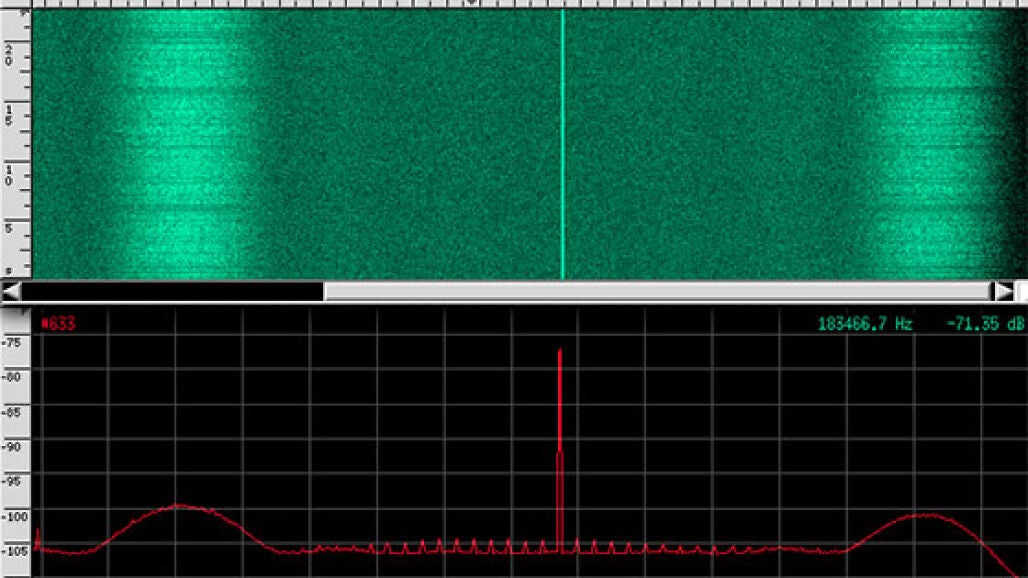
Task: Click the black section of the scrollbar track
Action: pos(172,291)
